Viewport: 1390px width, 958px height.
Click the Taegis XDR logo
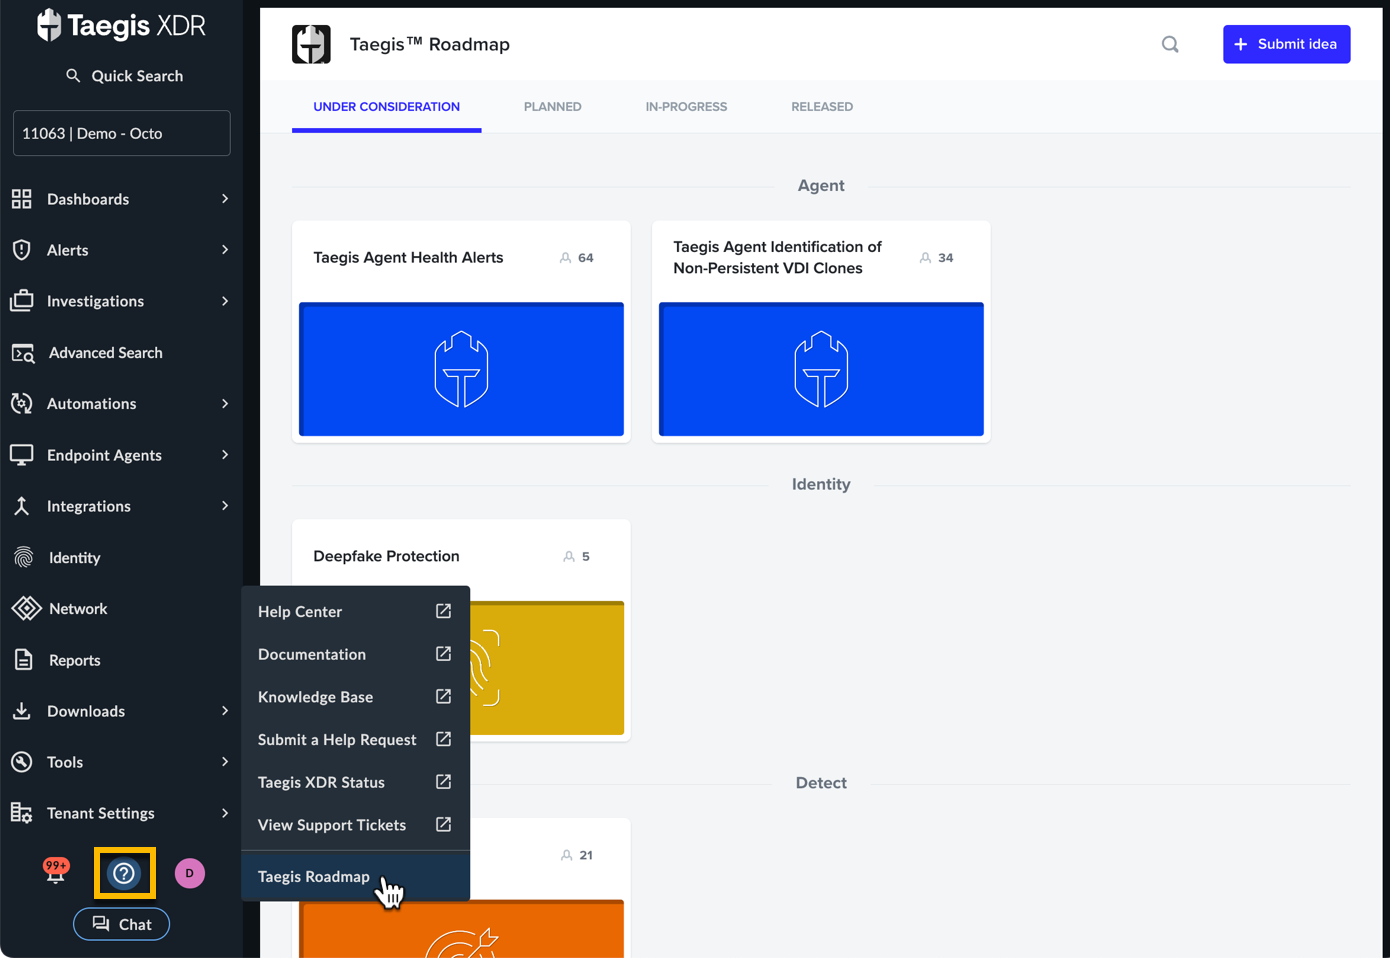[x=121, y=25]
